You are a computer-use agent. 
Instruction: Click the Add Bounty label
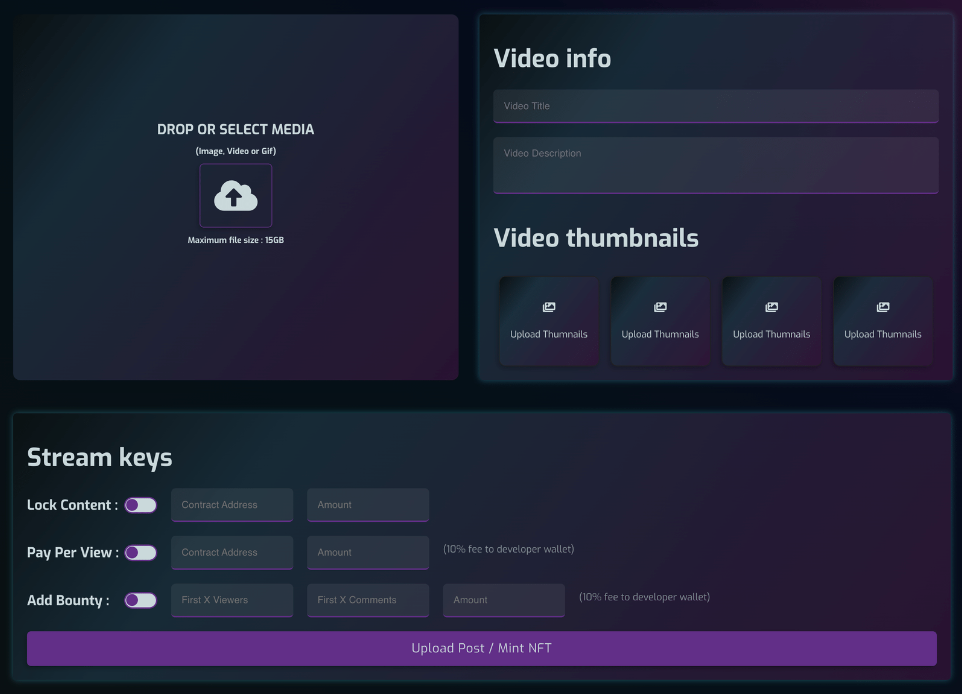(x=68, y=600)
